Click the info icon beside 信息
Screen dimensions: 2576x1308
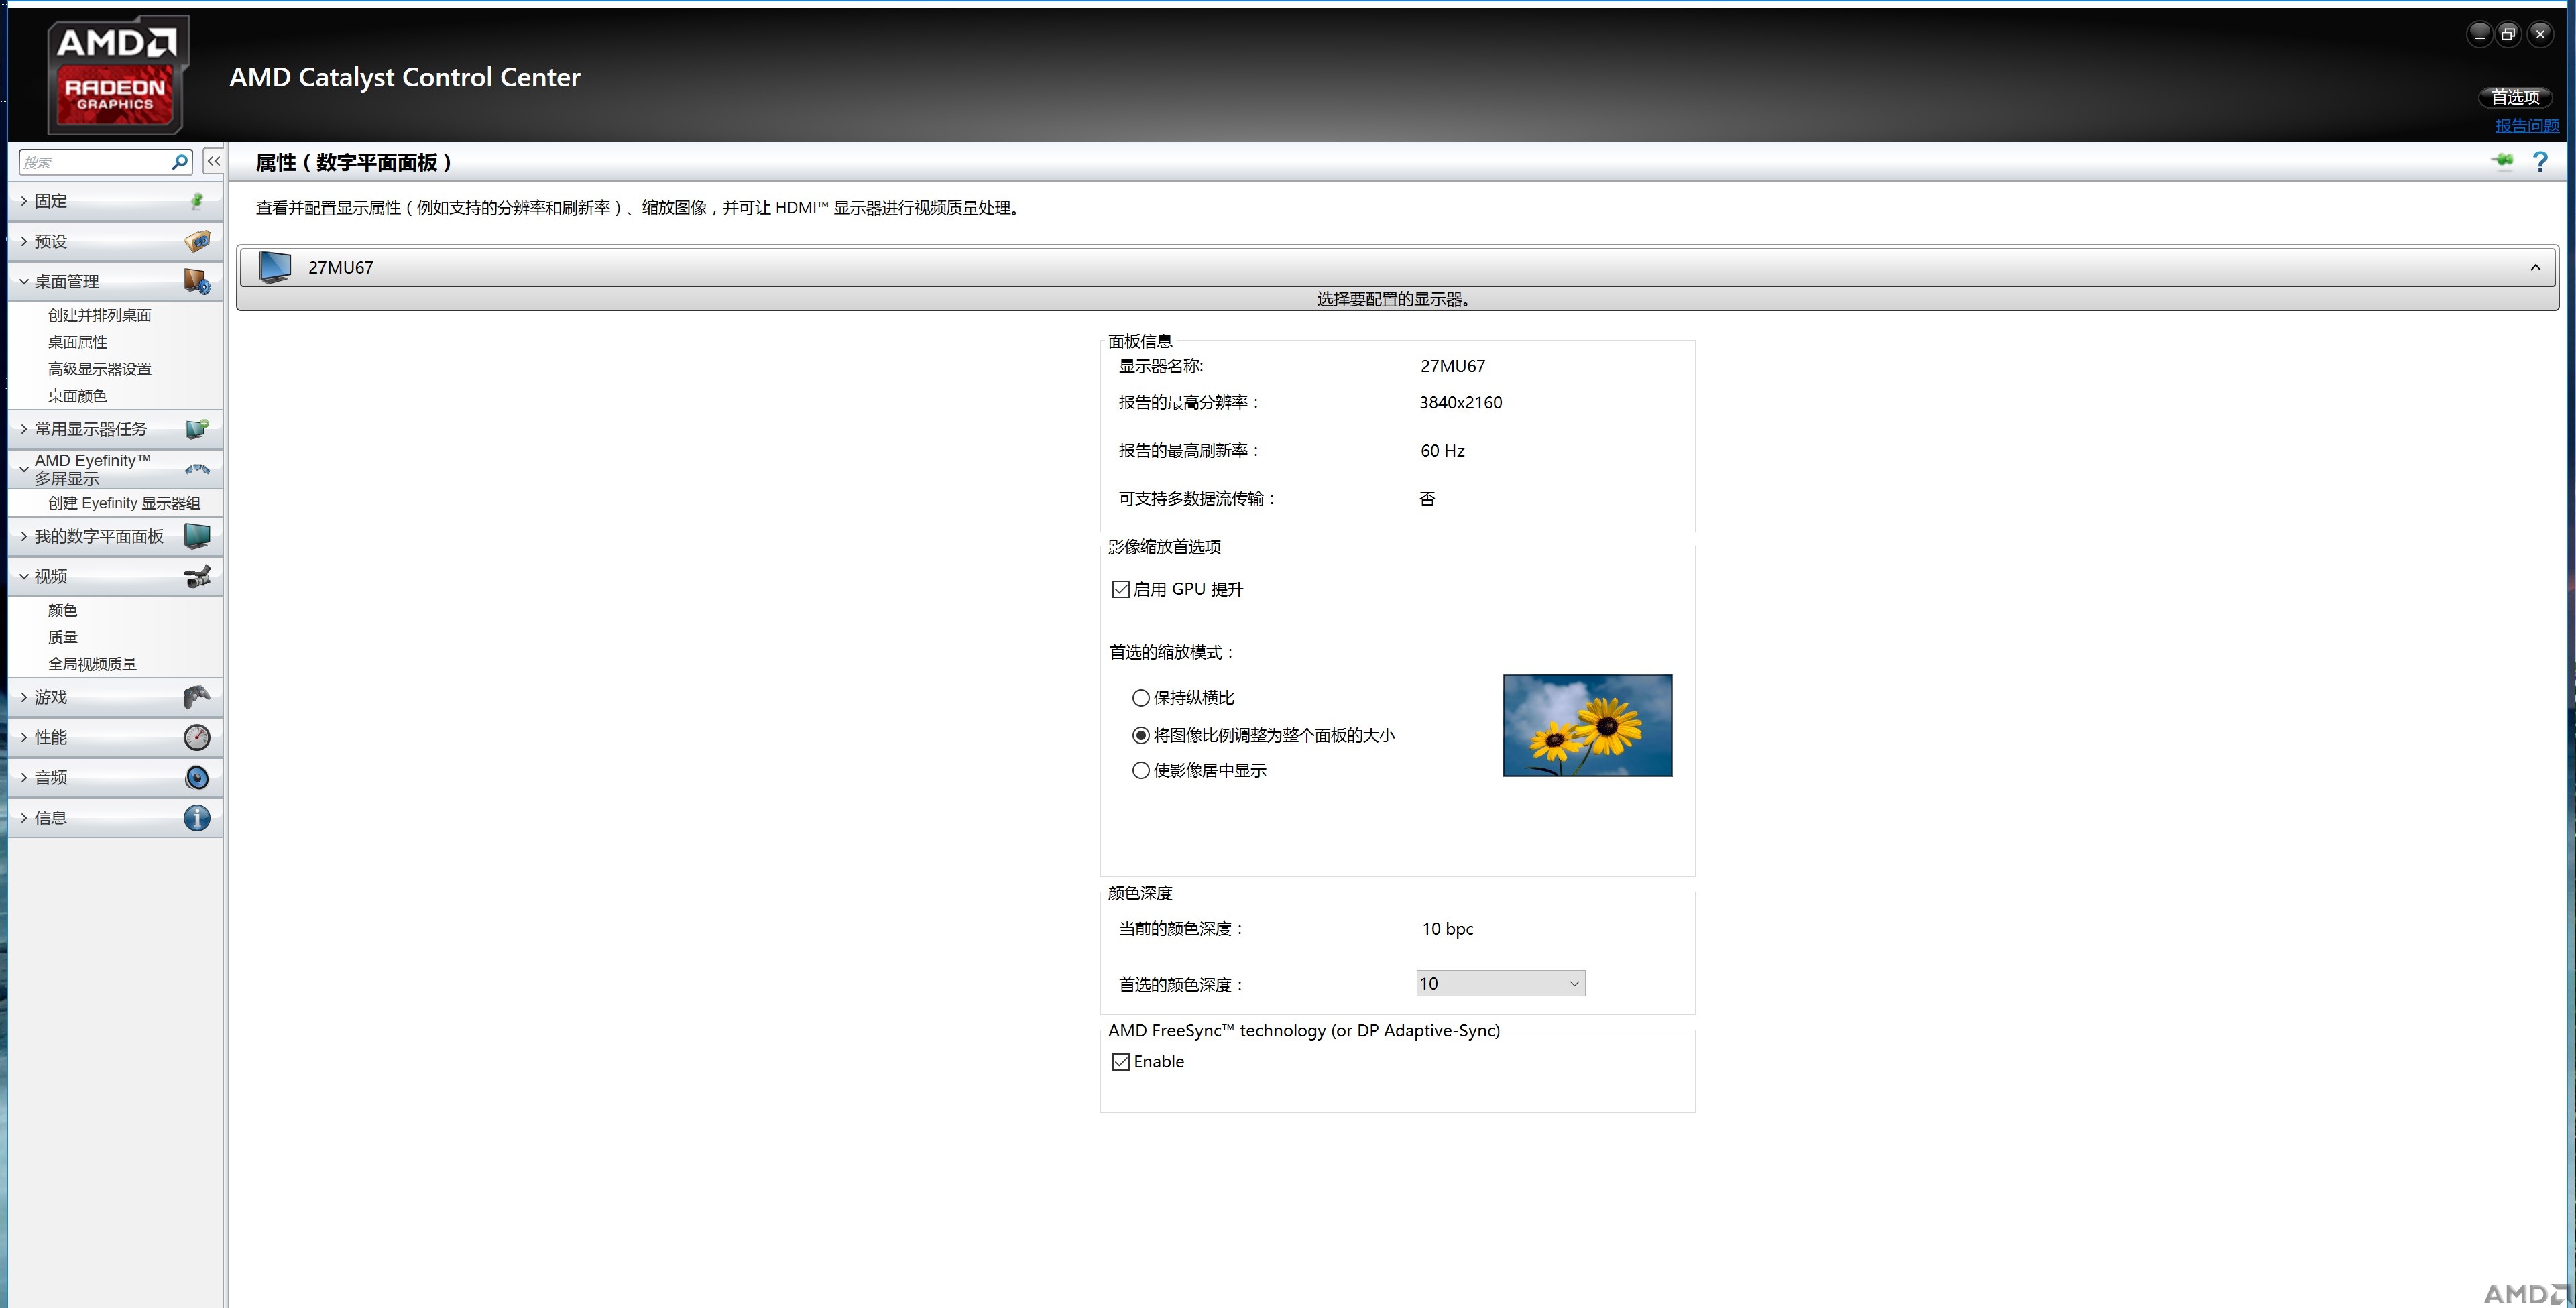(x=197, y=818)
